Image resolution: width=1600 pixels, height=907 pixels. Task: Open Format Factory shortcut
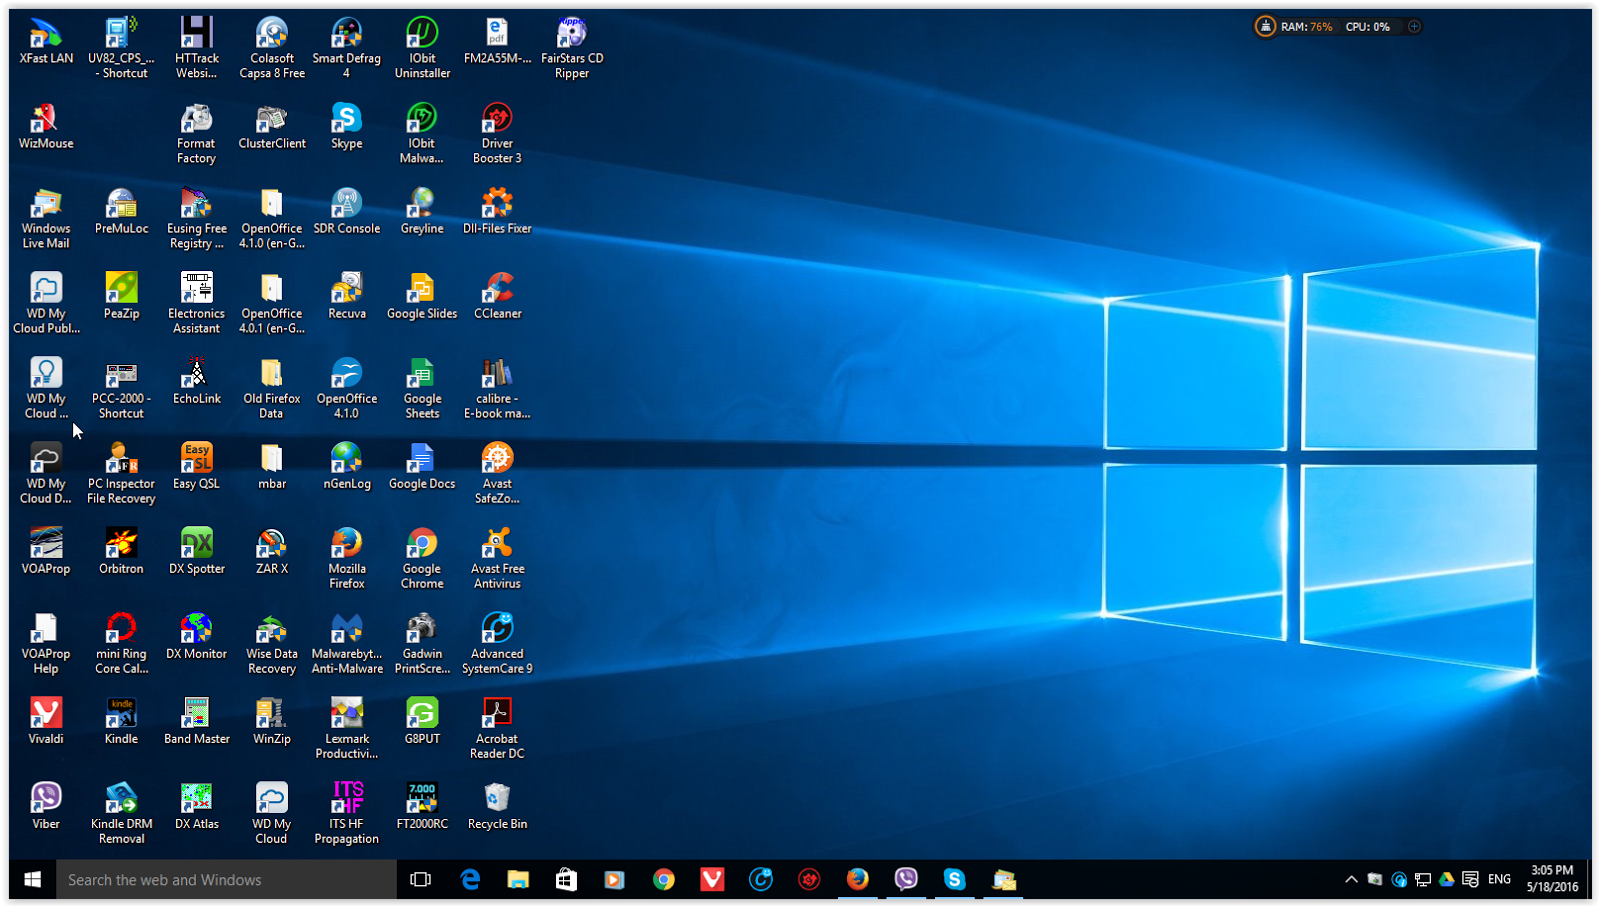196,134
